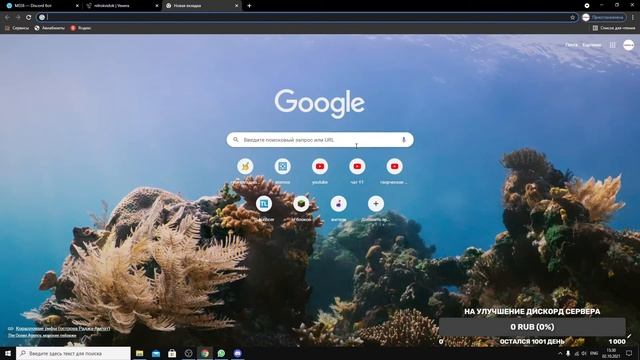The height and width of the screenshot is (360, 640).
Task: Focus the Chrome address bar
Action: 306,17
